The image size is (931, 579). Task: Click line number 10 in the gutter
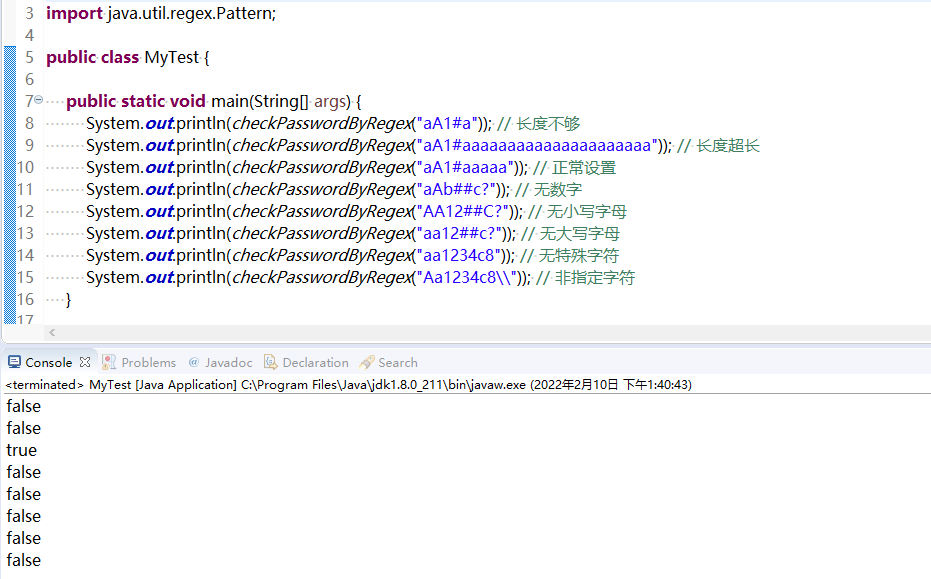point(25,167)
